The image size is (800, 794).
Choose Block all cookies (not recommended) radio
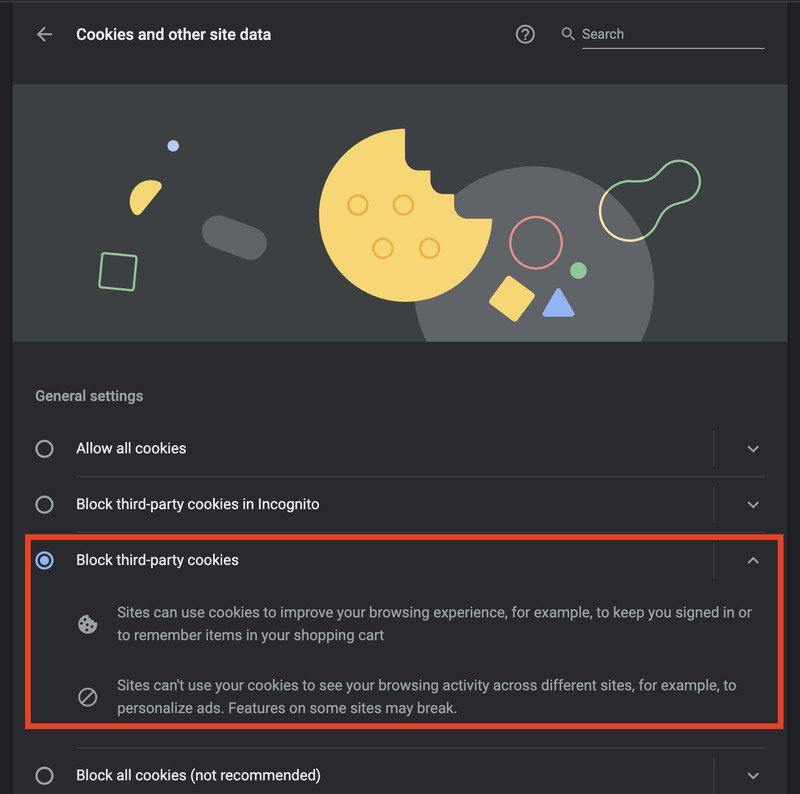pos(44,775)
